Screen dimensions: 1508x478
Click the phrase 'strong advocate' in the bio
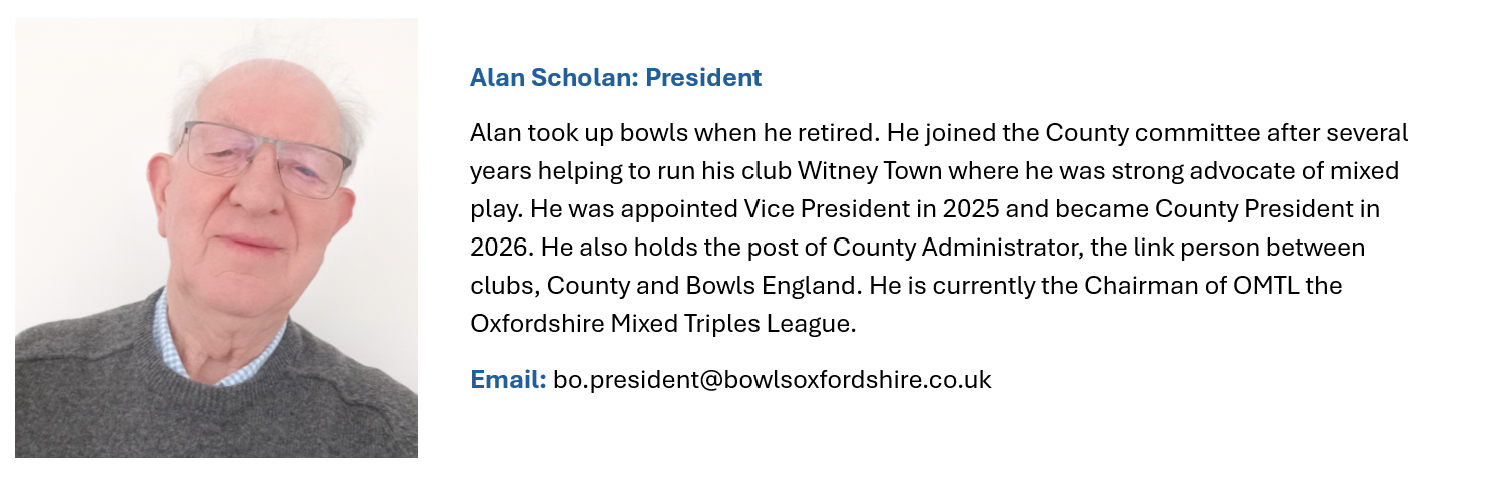tap(1190, 172)
